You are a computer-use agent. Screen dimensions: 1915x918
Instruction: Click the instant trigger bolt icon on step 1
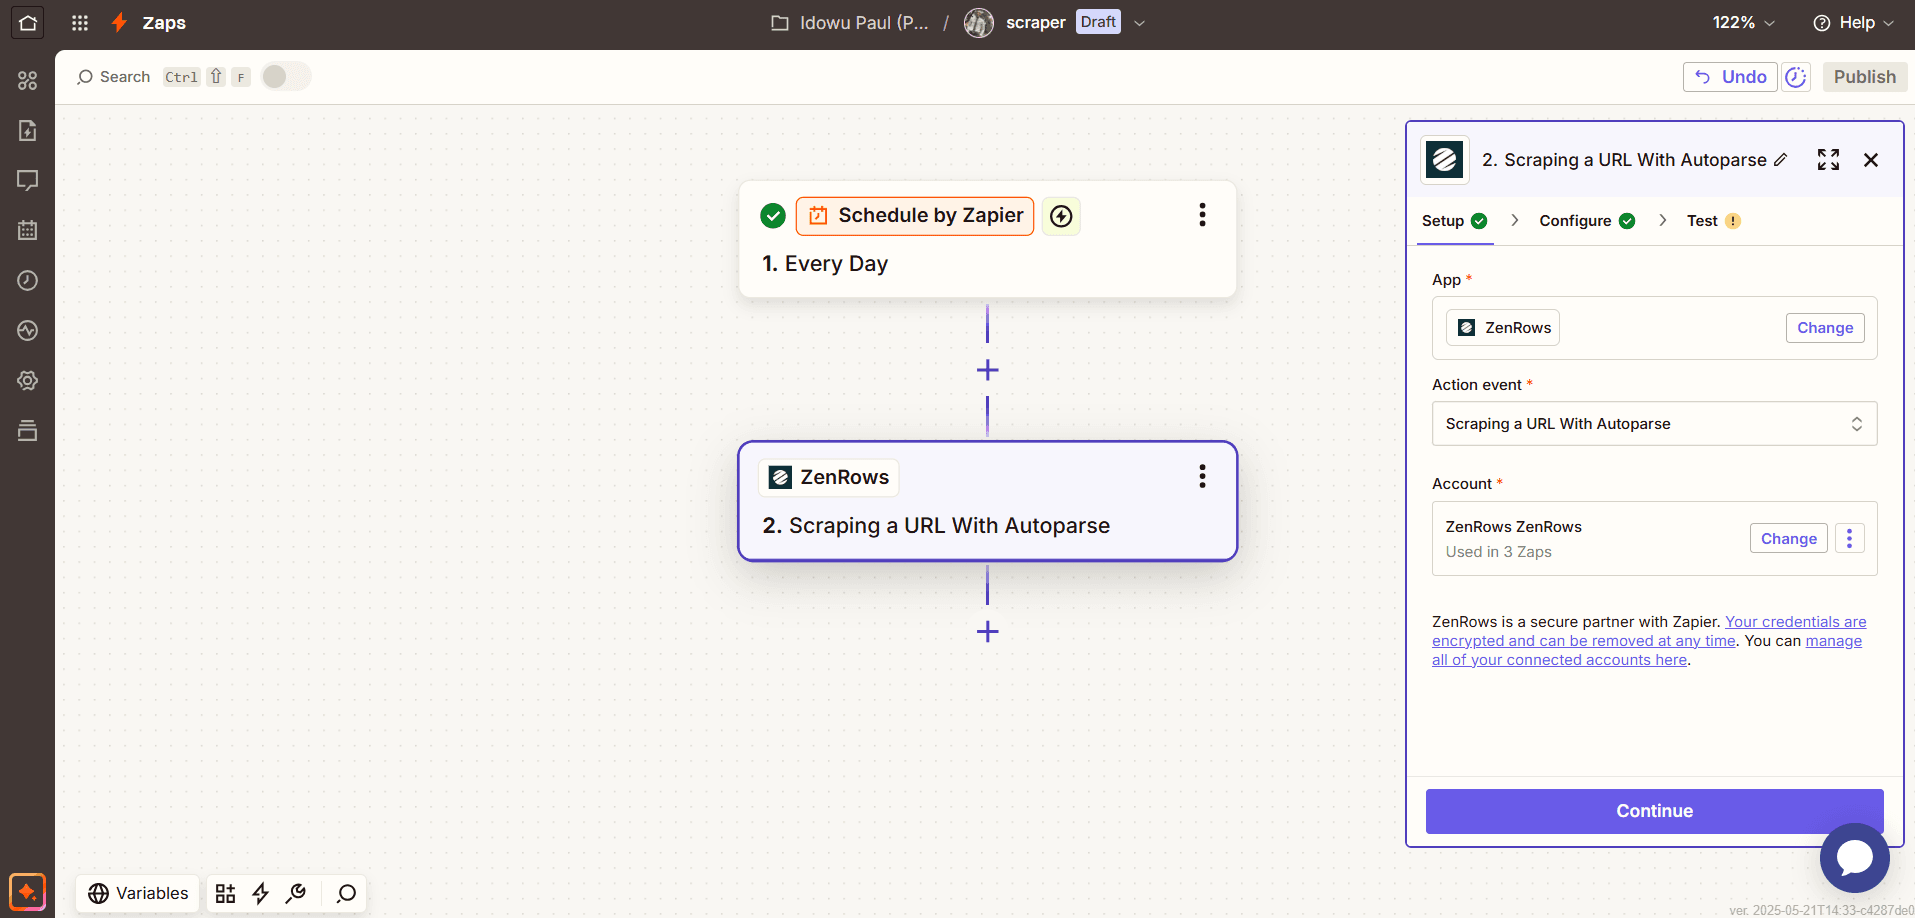1061,216
